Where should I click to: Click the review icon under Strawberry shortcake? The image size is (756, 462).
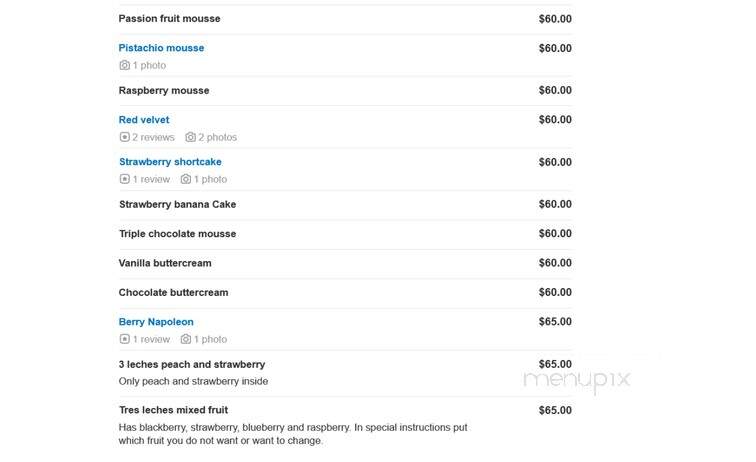pyautogui.click(x=124, y=179)
